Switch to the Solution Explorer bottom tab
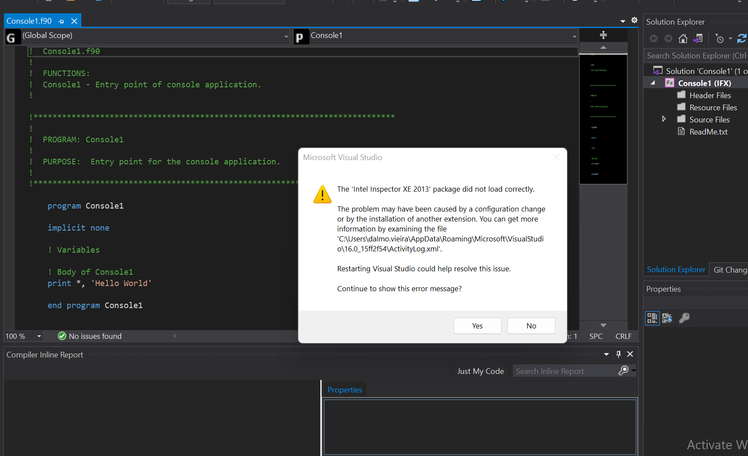Viewport: 748px width, 456px height. pyautogui.click(x=675, y=269)
